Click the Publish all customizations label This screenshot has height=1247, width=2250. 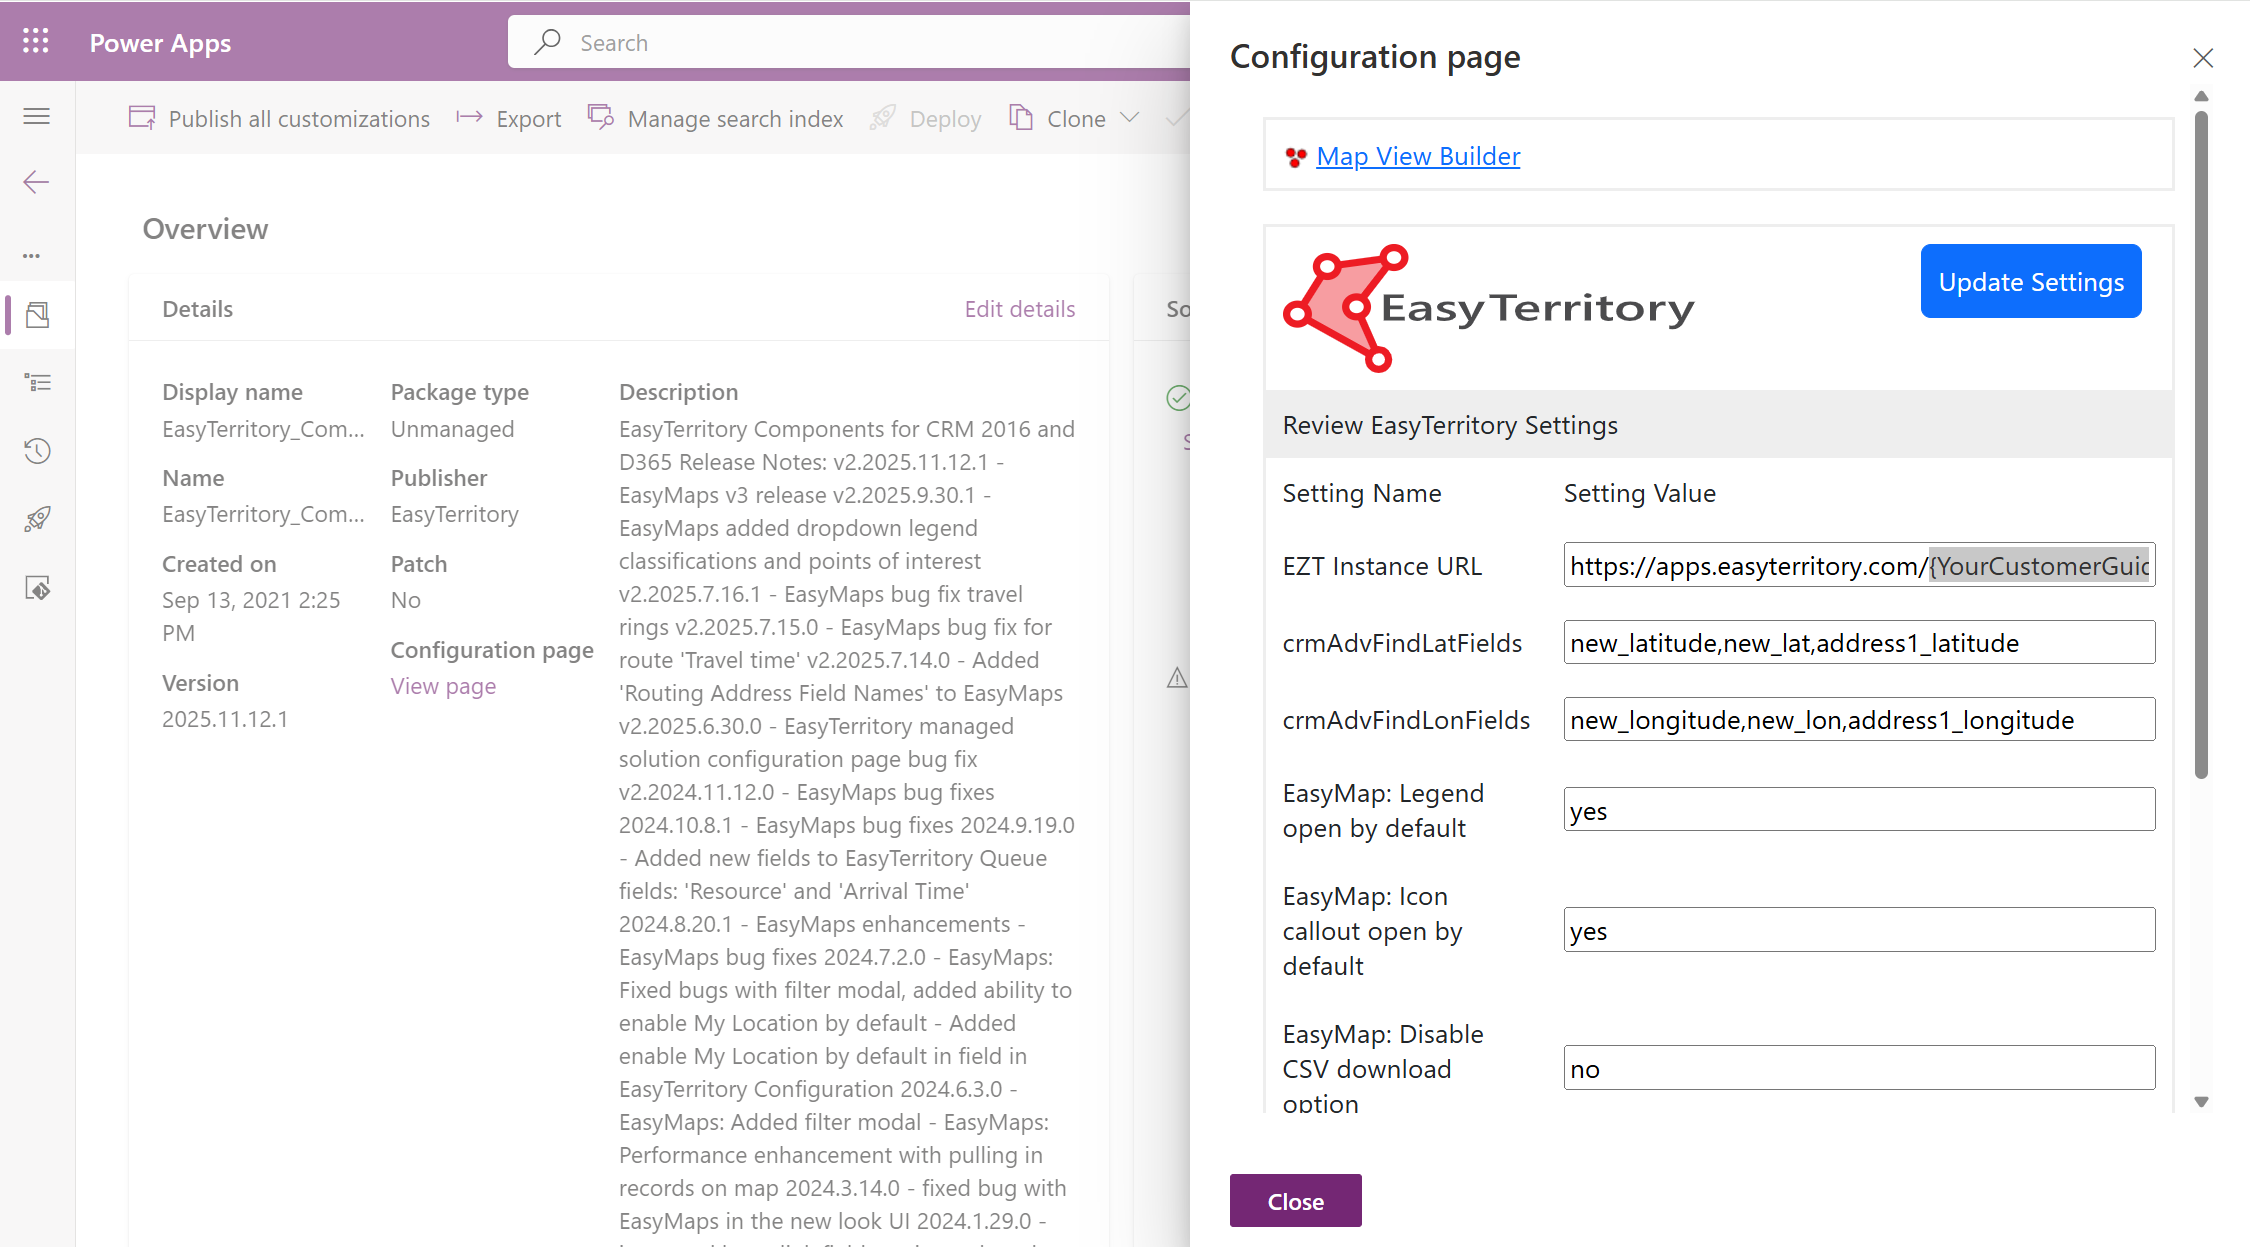(299, 119)
